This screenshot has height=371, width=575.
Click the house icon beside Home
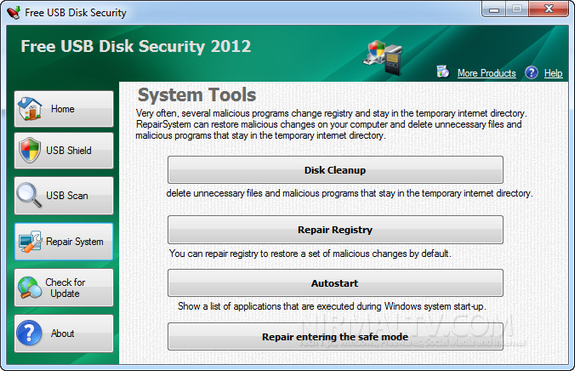click(29, 109)
